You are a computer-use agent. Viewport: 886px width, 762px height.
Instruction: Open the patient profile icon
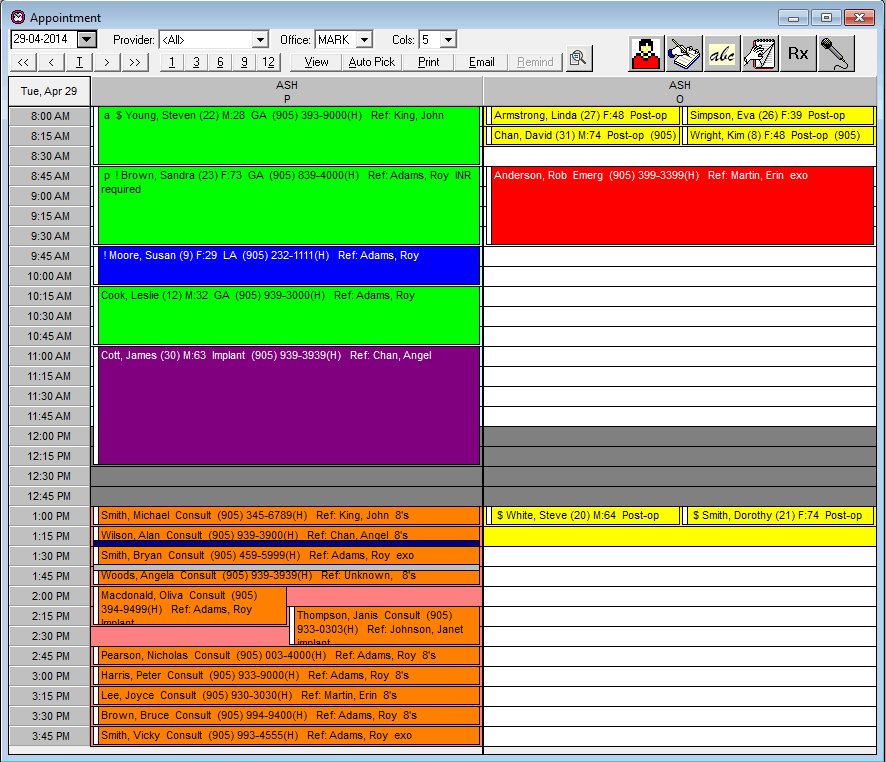(646, 54)
